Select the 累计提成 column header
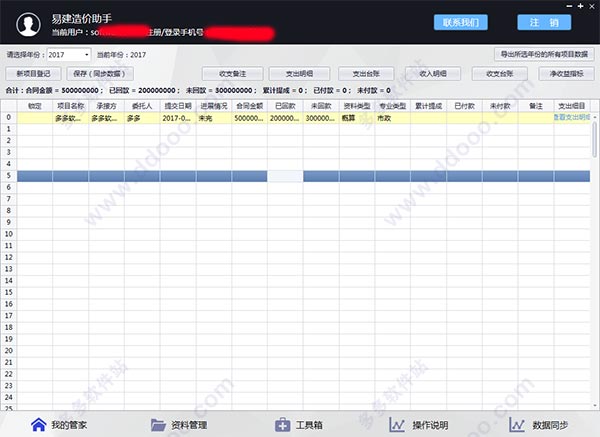 click(x=428, y=106)
